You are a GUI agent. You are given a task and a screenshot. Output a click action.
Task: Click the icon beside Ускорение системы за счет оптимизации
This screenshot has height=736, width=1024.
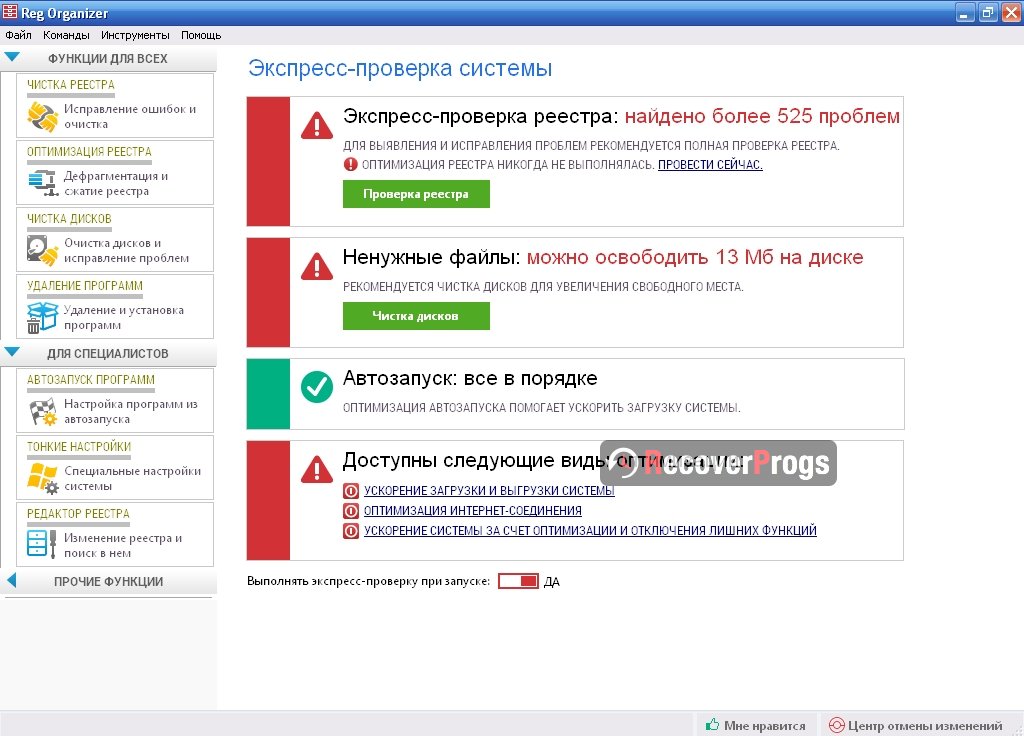click(x=351, y=531)
